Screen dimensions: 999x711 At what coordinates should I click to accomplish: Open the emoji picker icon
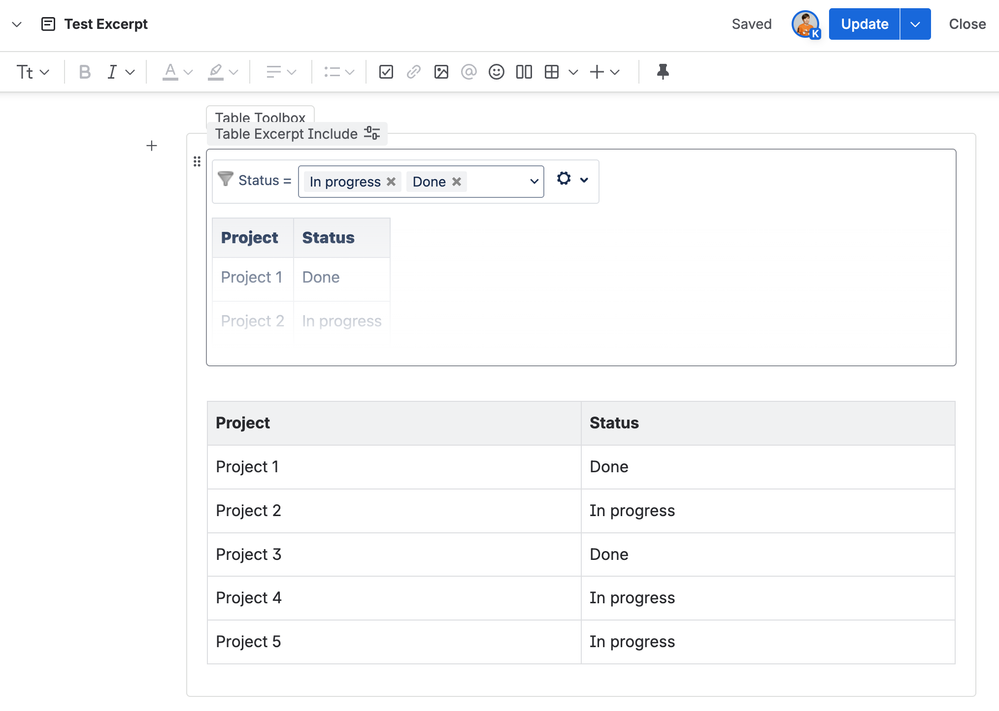(x=496, y=72)
